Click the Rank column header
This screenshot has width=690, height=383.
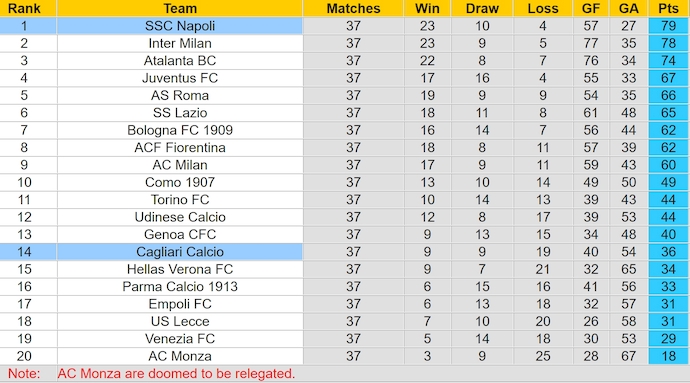click(24, 8)
